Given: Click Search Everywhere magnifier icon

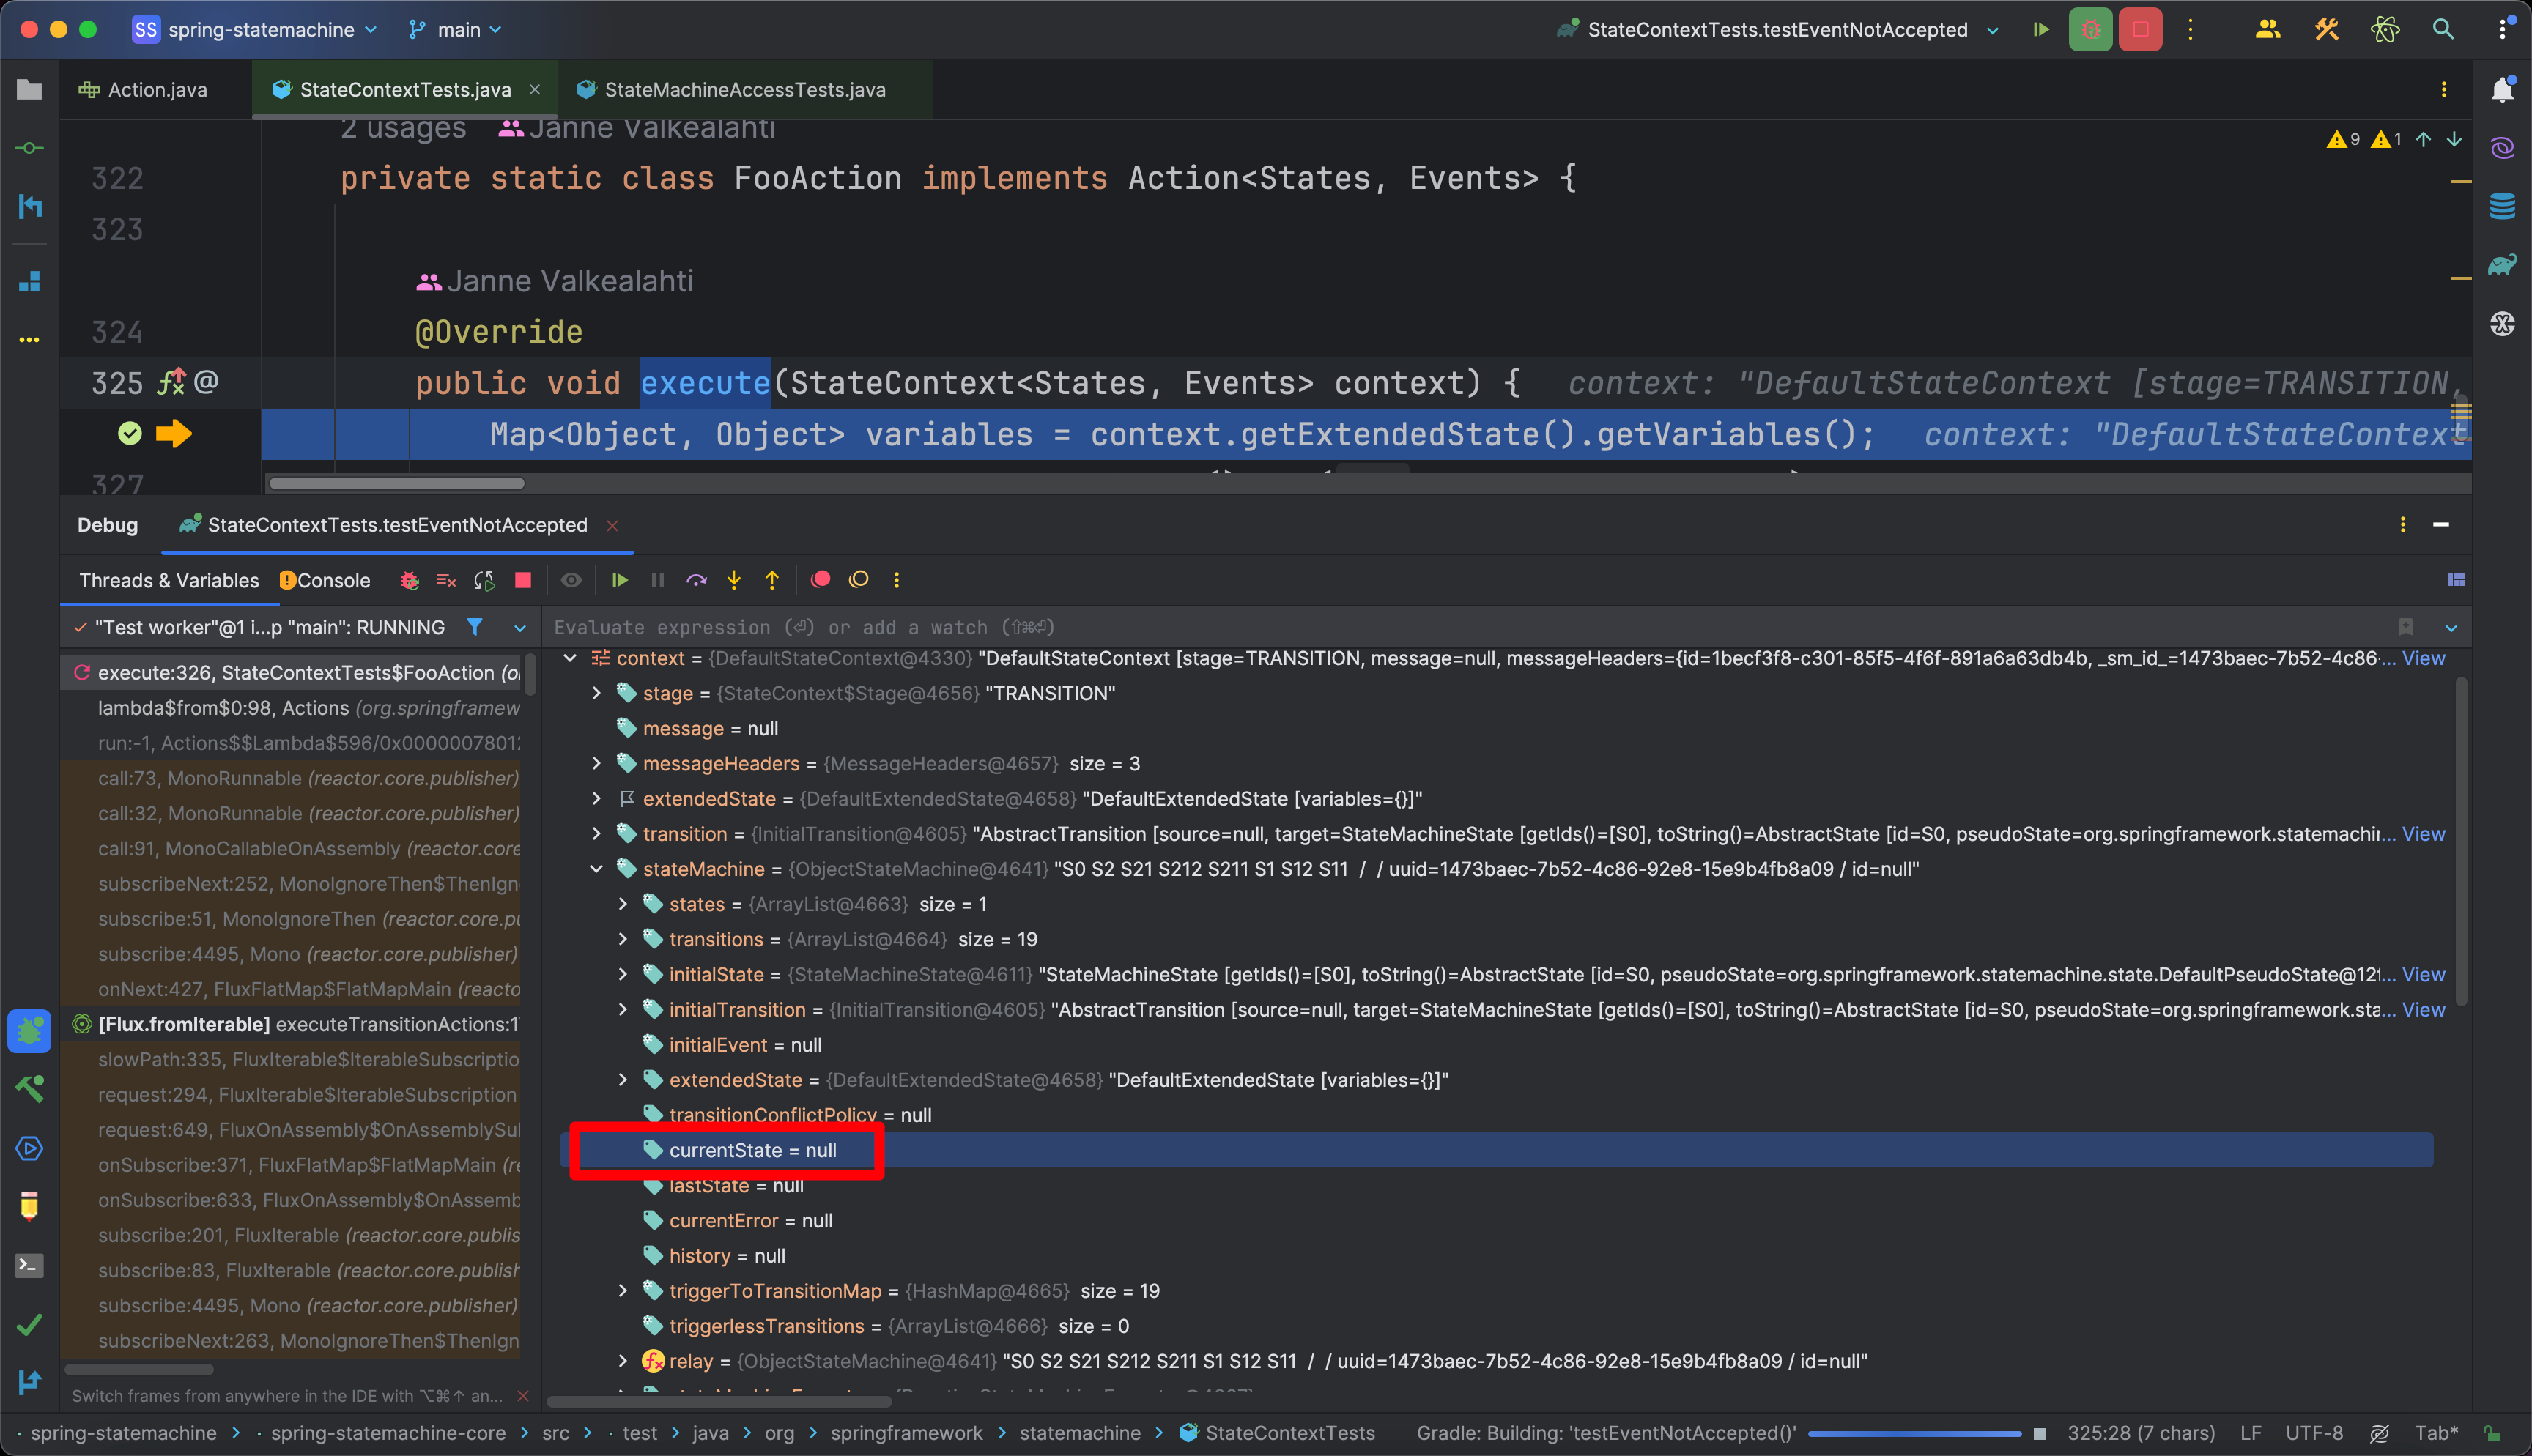Looking at the screenshot, I should tap(2443, 30).
